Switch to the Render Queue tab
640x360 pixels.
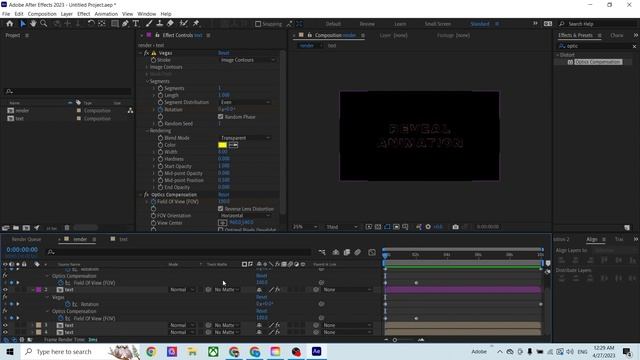point(26,239)
